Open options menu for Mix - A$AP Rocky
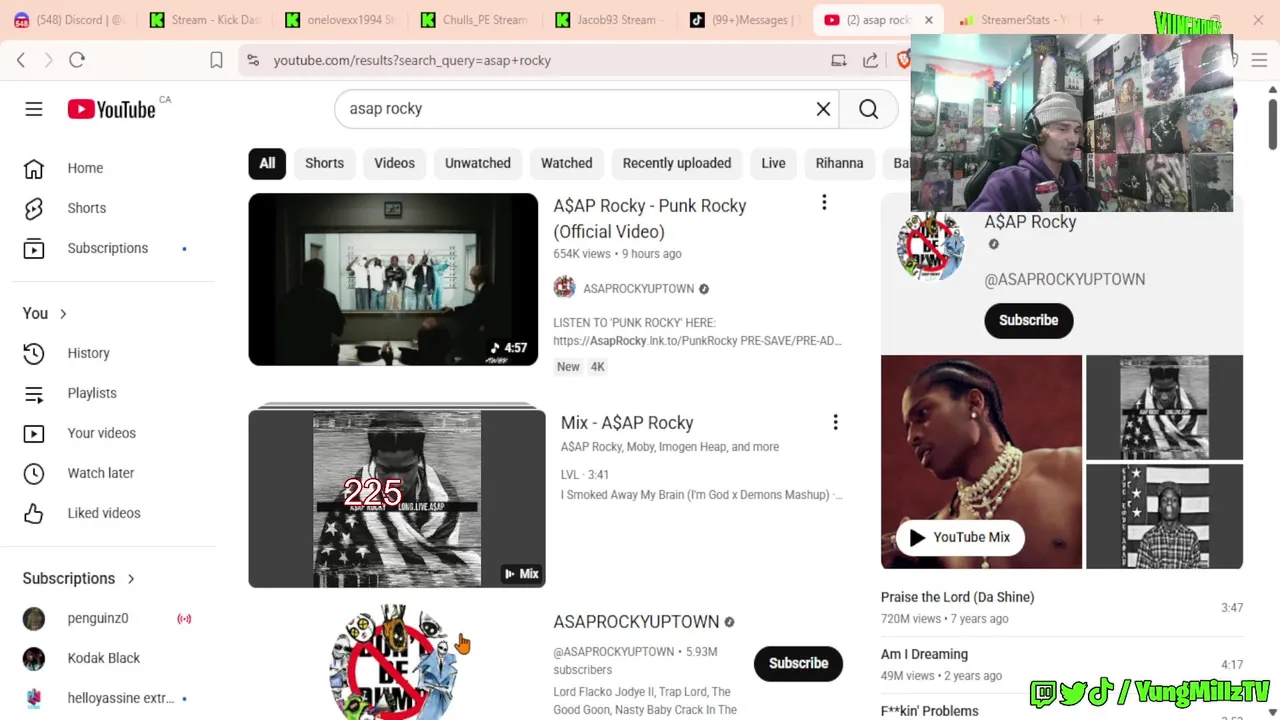 (x=835, y=423)
